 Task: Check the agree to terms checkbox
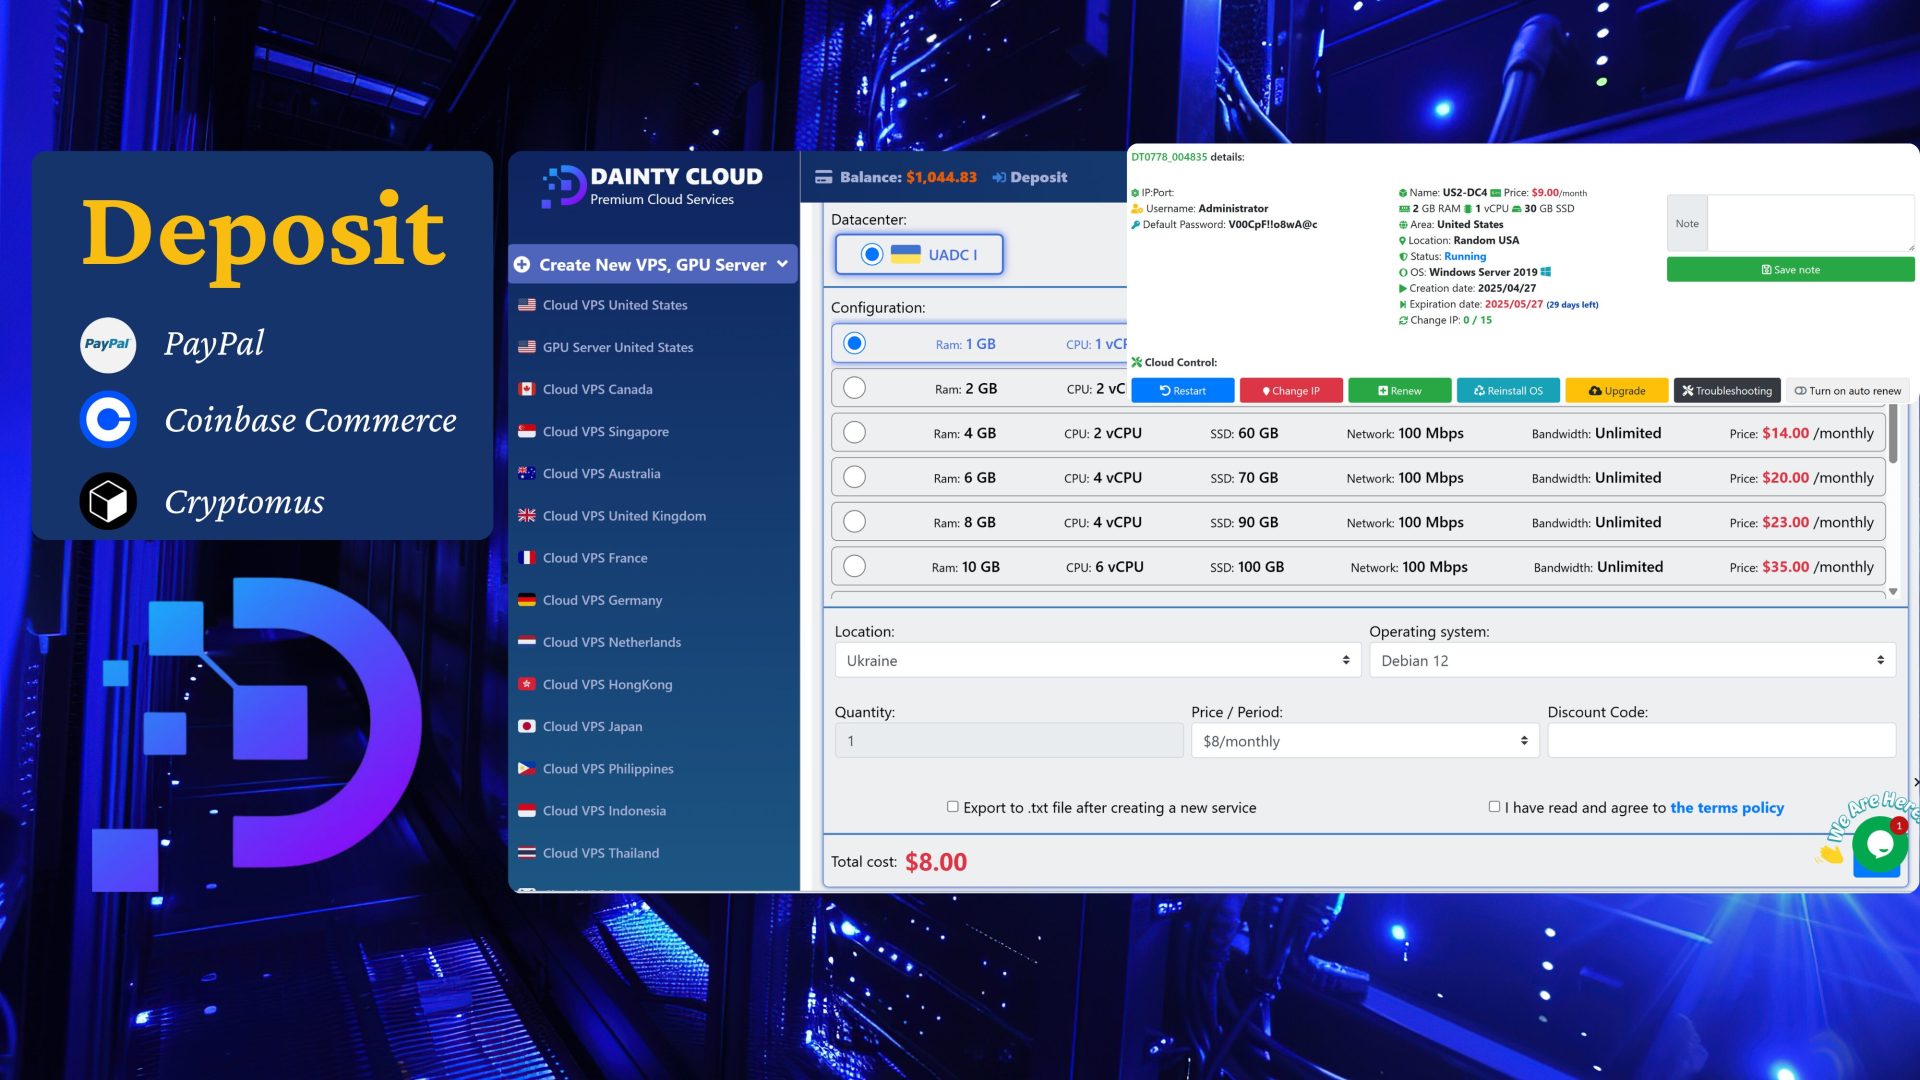tap(1494, 806)
